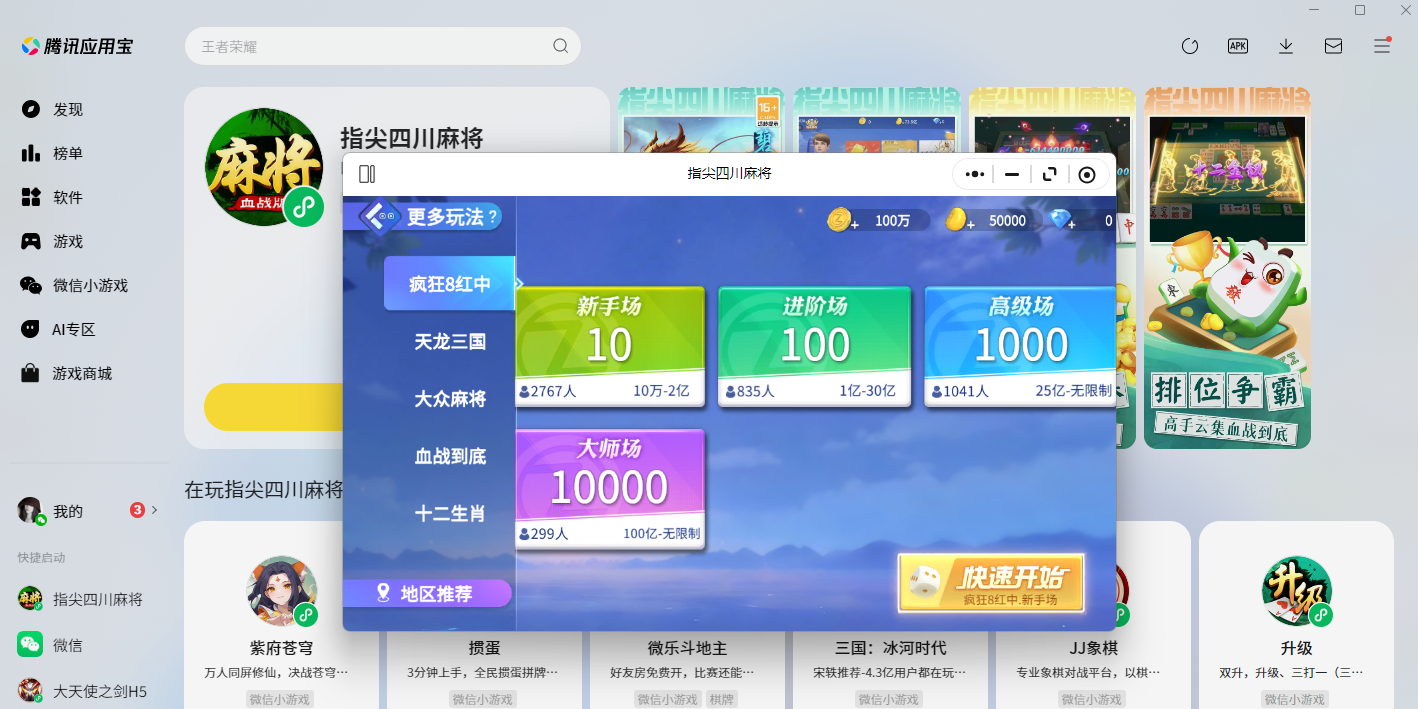Open the downloads icon in top toolbar

(1286, 46)
